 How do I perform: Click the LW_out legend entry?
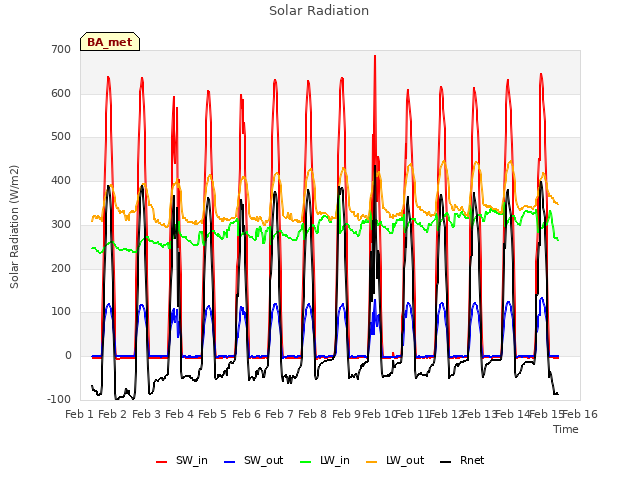pos(395,460)
